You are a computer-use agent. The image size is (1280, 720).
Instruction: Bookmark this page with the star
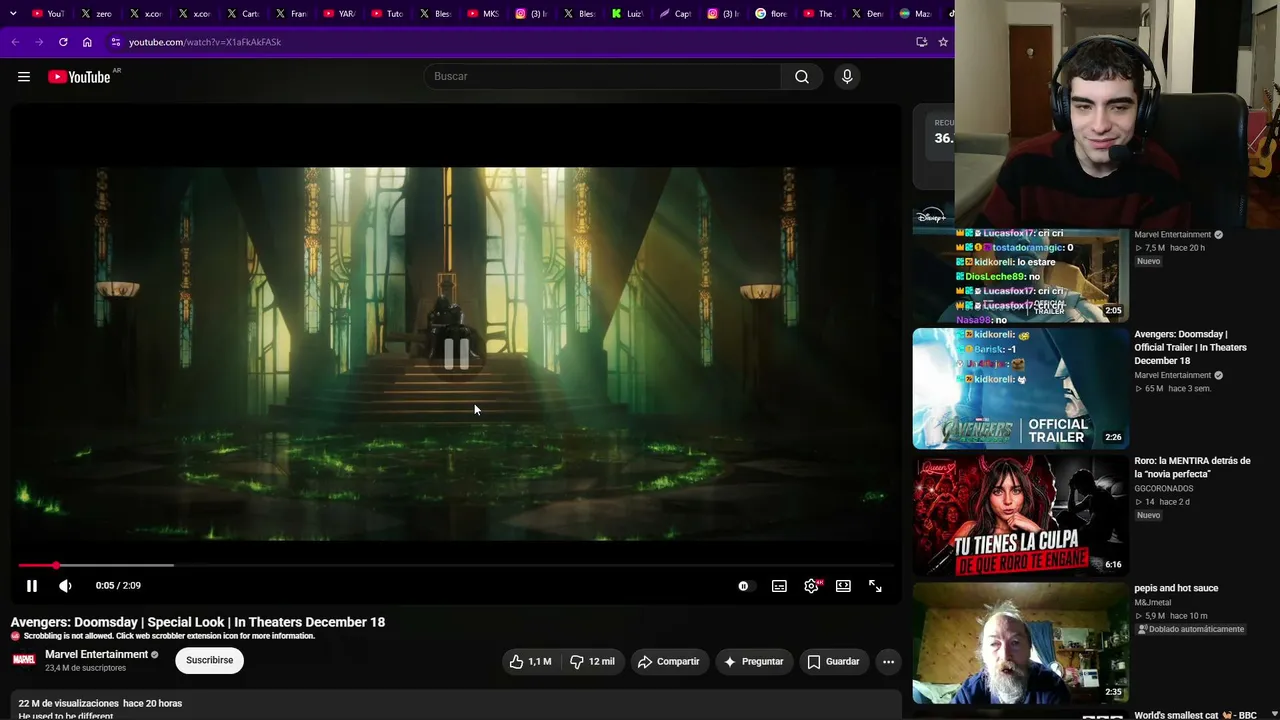tap(943, 42)
